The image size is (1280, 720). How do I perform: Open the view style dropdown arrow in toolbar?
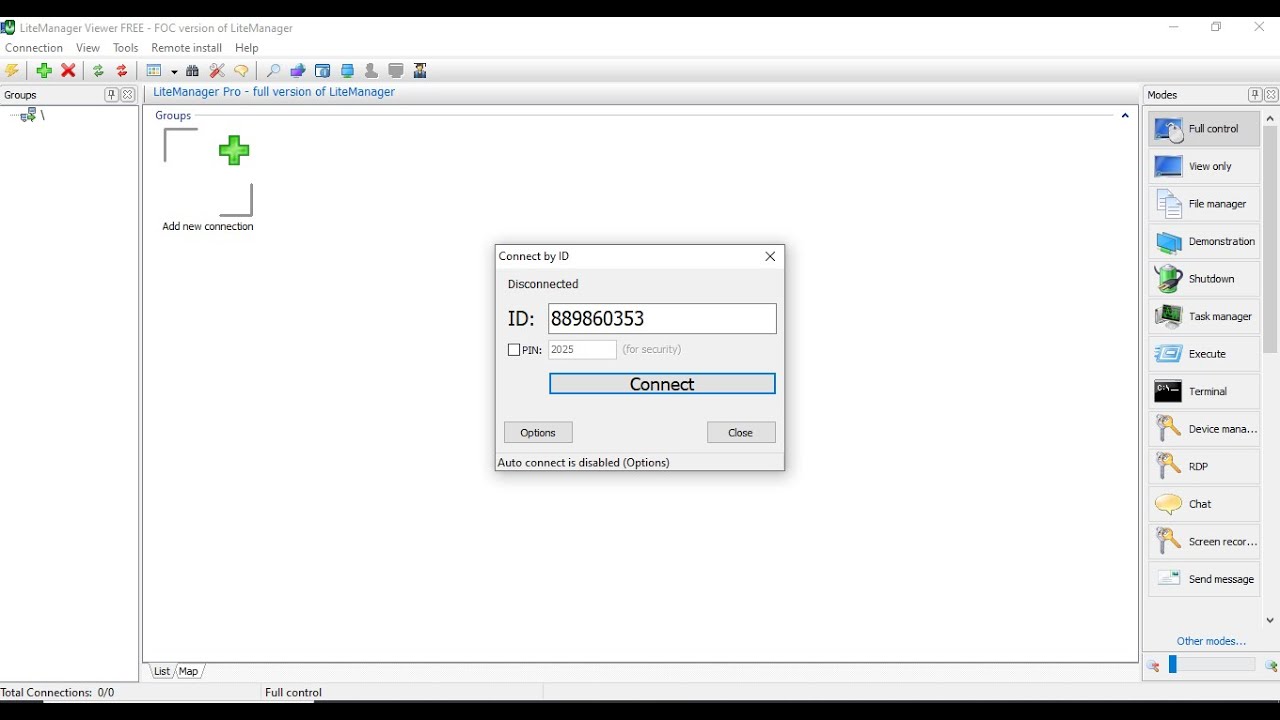[174, 72]
